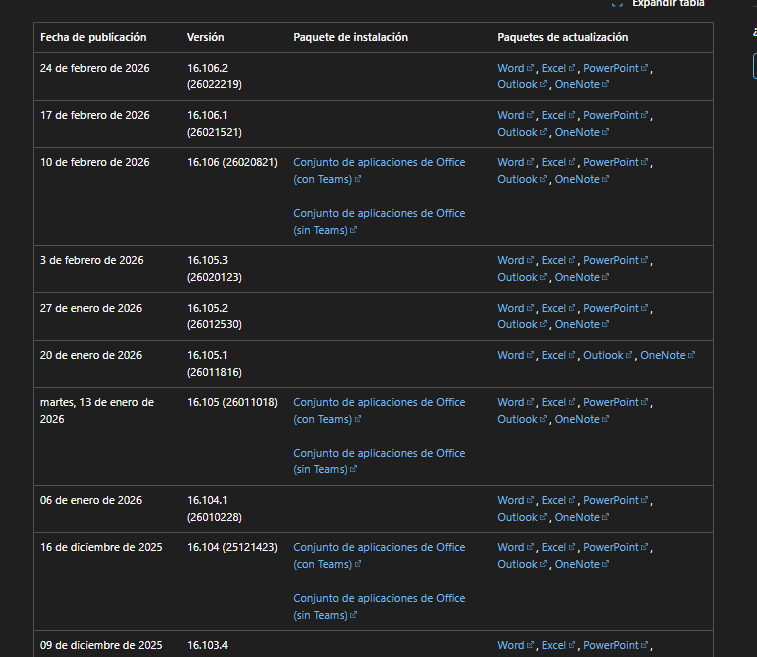
Task: Open OneNote update for 27 de enero row
Action: pyautogui.click(x=582, y=324)
